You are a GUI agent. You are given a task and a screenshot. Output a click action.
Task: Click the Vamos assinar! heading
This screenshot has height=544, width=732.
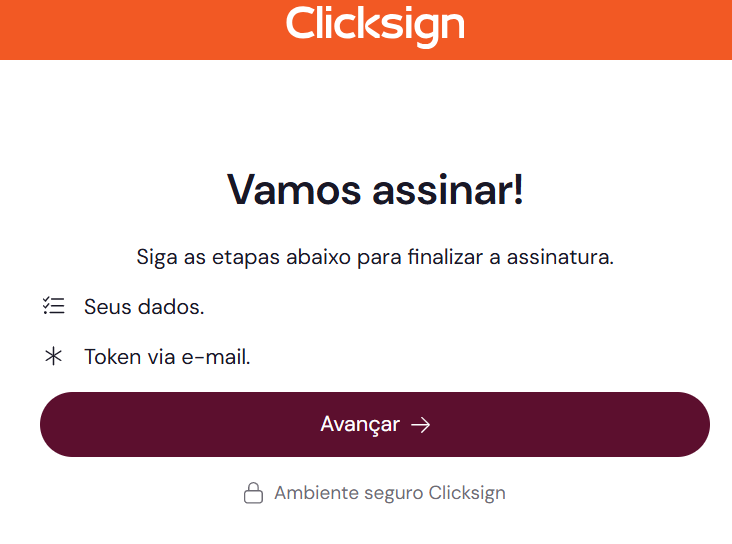[x=375, y=190]
